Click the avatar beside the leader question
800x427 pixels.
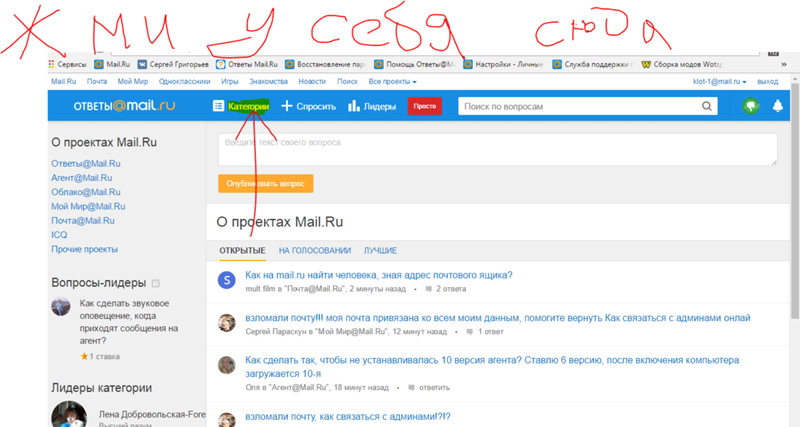point(61,307)
